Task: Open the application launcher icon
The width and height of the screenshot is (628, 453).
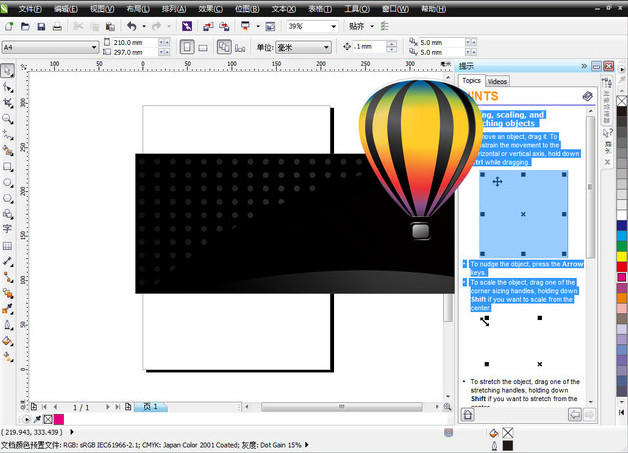Action: click(245, 26)
